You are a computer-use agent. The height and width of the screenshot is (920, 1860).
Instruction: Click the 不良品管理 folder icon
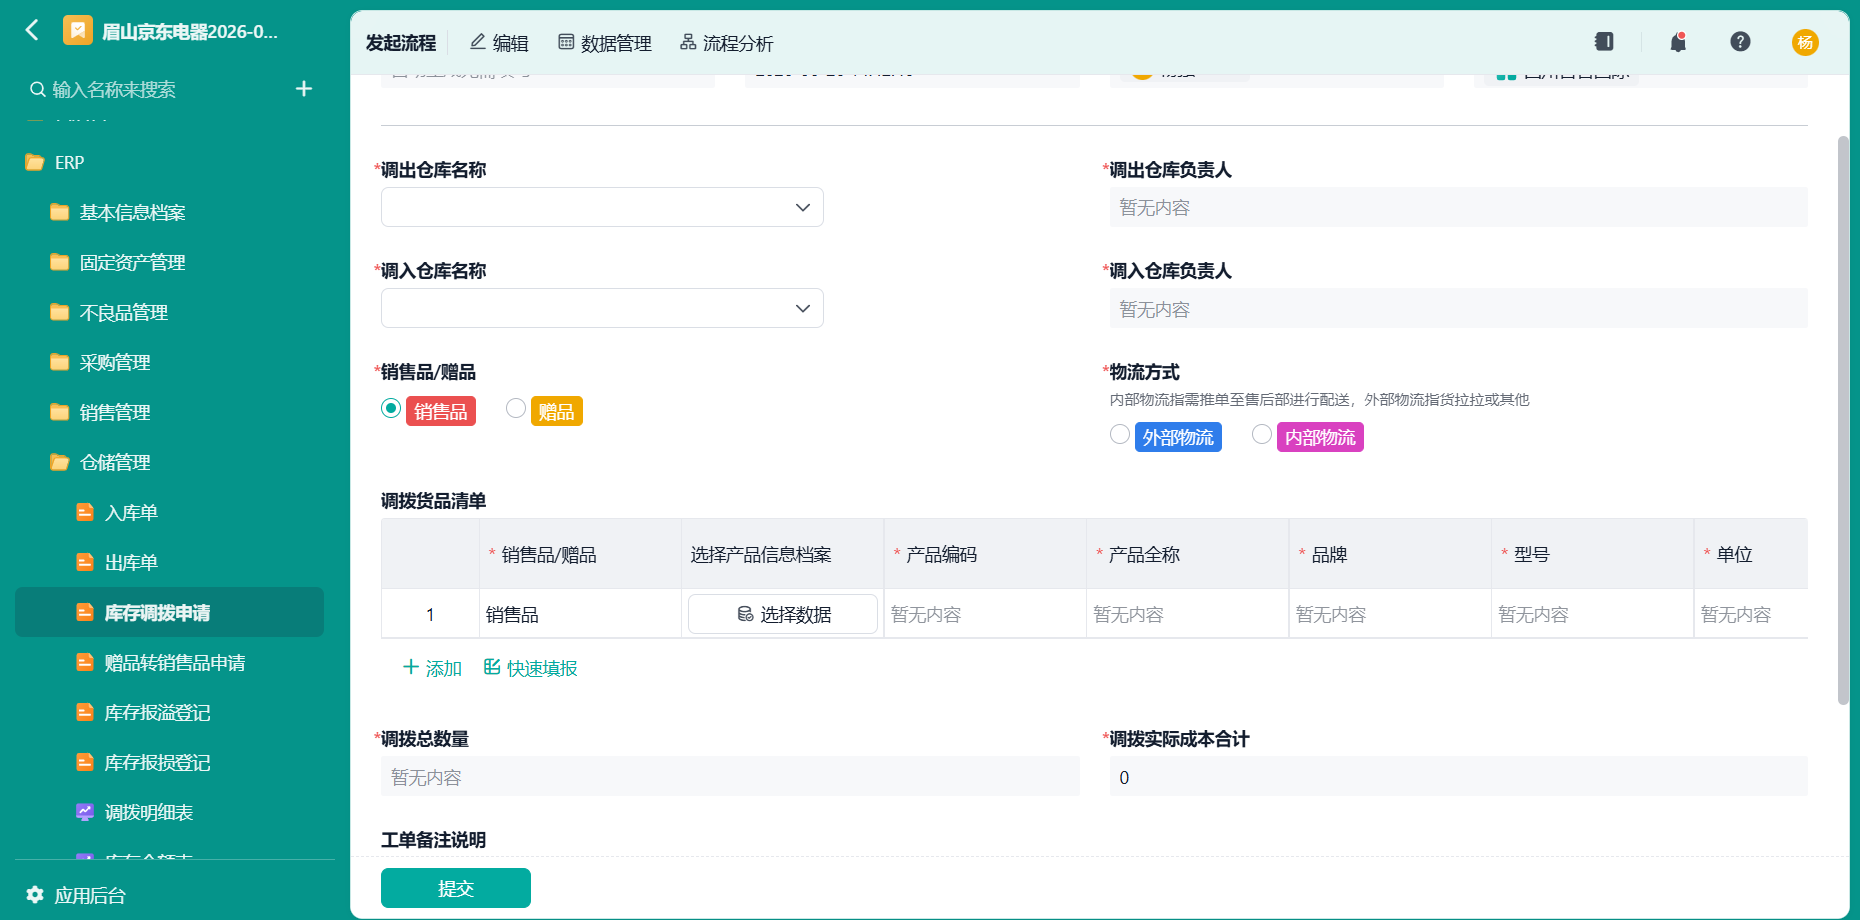click(x=60, y=312)
